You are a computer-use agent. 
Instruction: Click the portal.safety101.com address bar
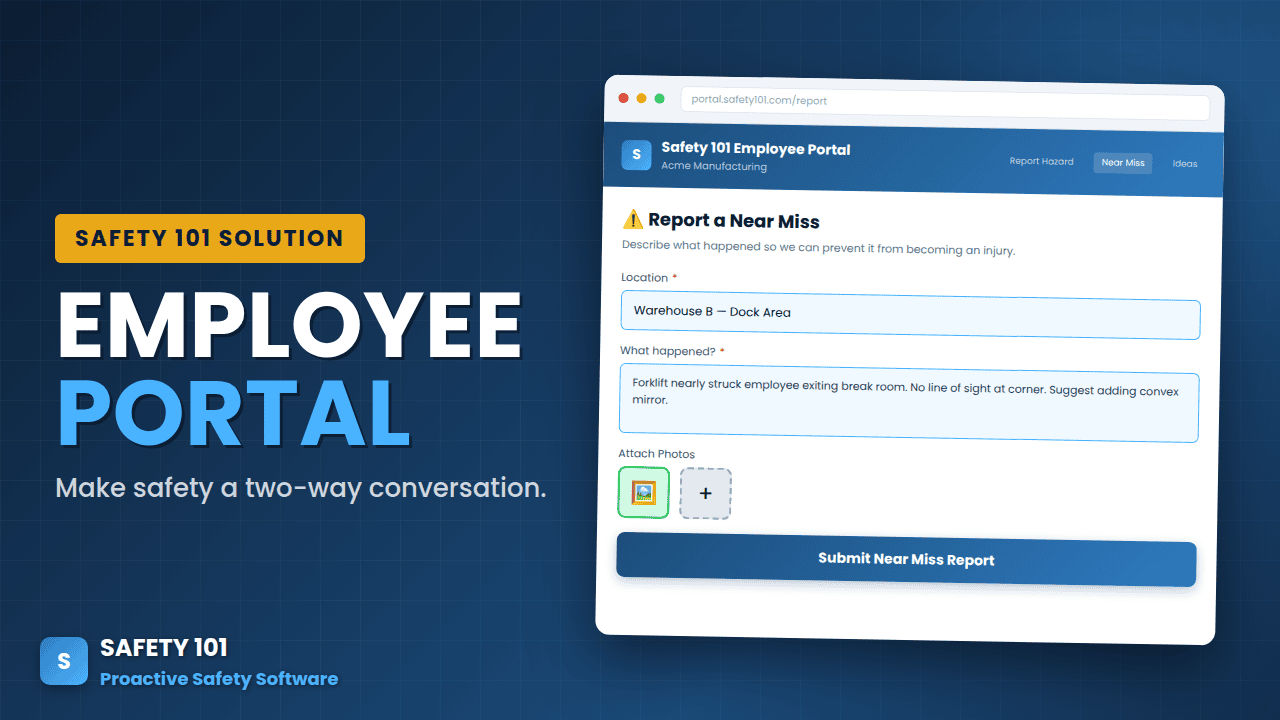pos(944,101)
